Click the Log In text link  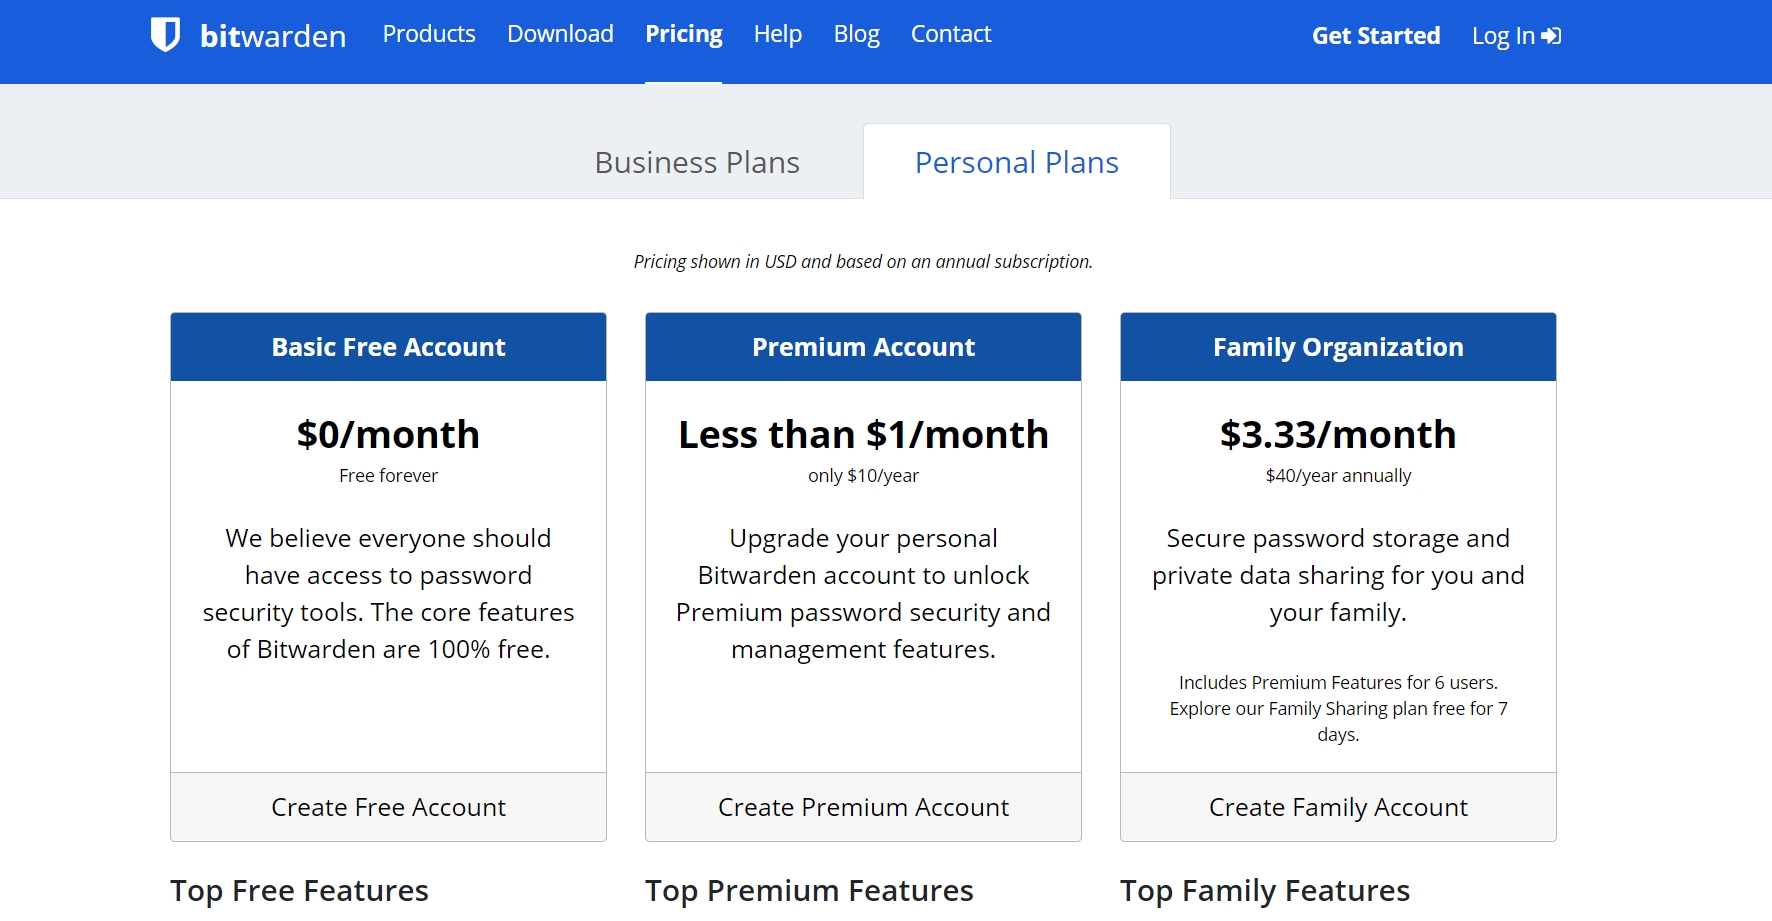[1503, 36]
